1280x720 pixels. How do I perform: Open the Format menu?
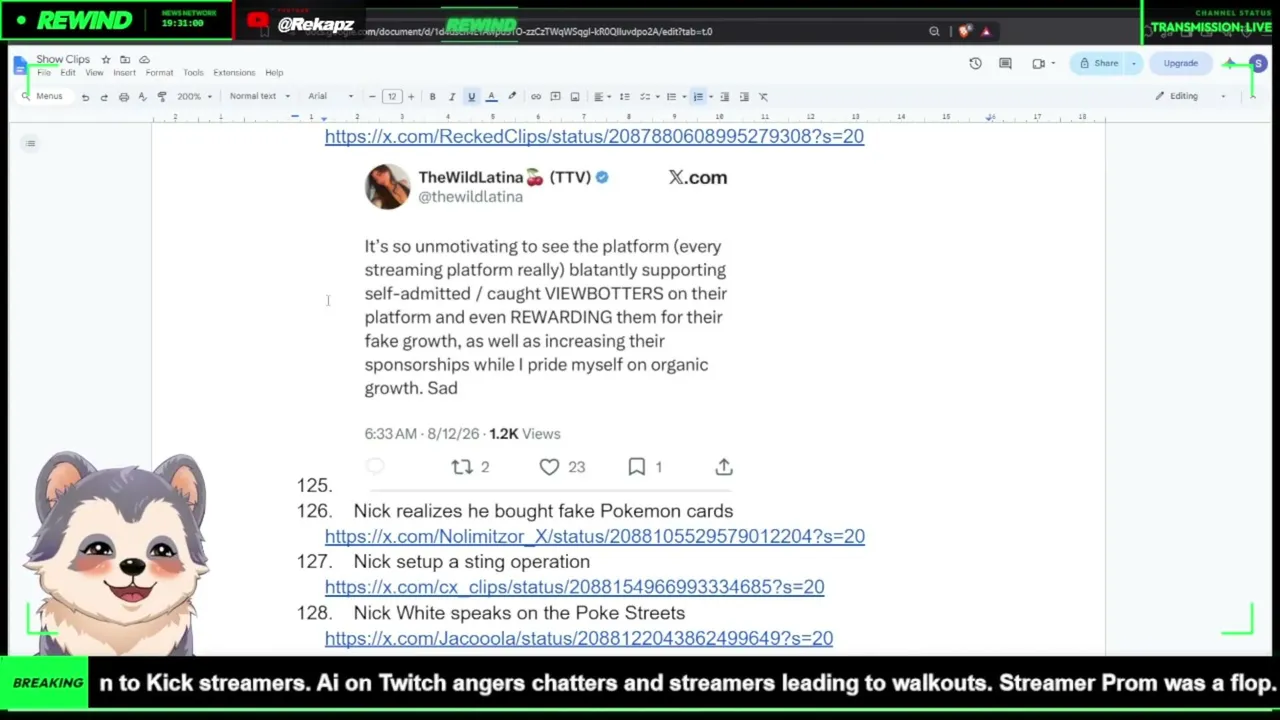(159, 73)
